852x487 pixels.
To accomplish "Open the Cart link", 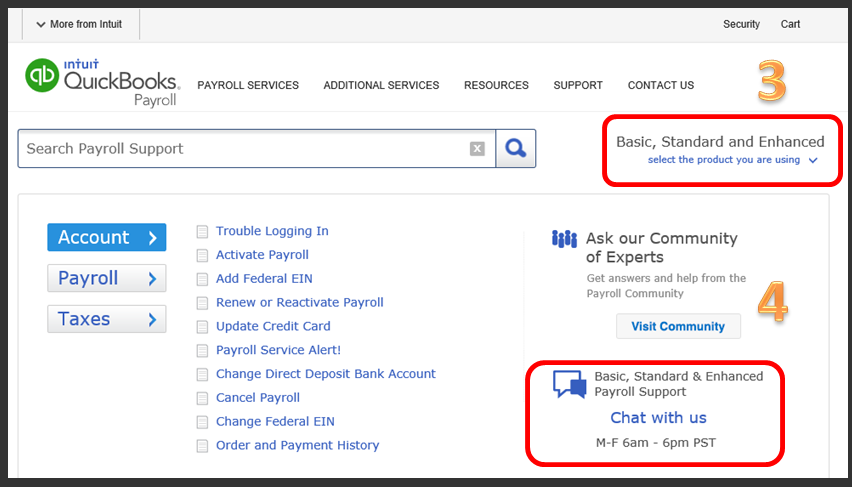I will click(790, 24).
